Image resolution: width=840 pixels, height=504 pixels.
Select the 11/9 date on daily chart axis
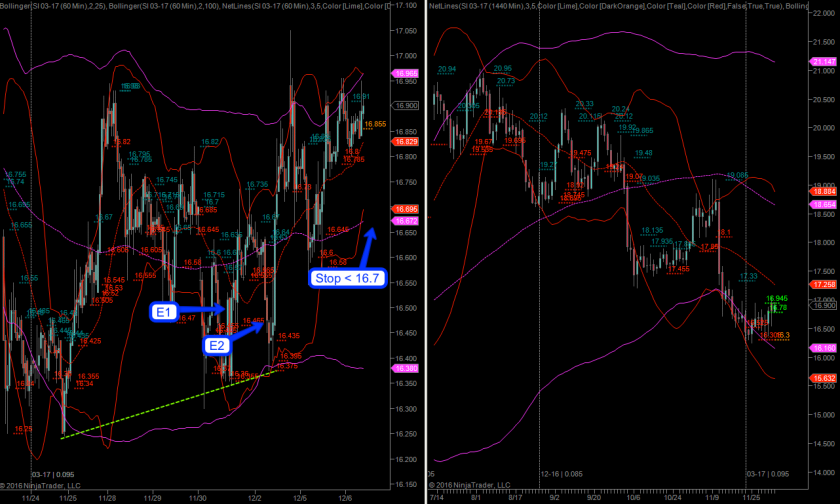[x=712, y=498]
